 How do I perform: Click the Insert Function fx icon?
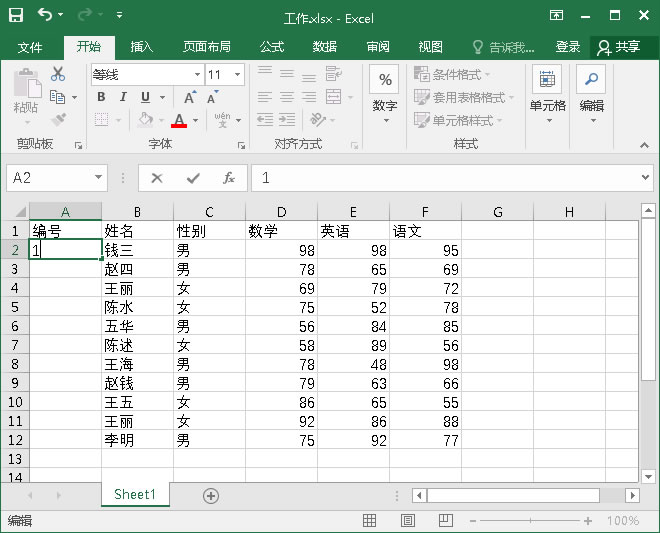(x=229, y=178)
